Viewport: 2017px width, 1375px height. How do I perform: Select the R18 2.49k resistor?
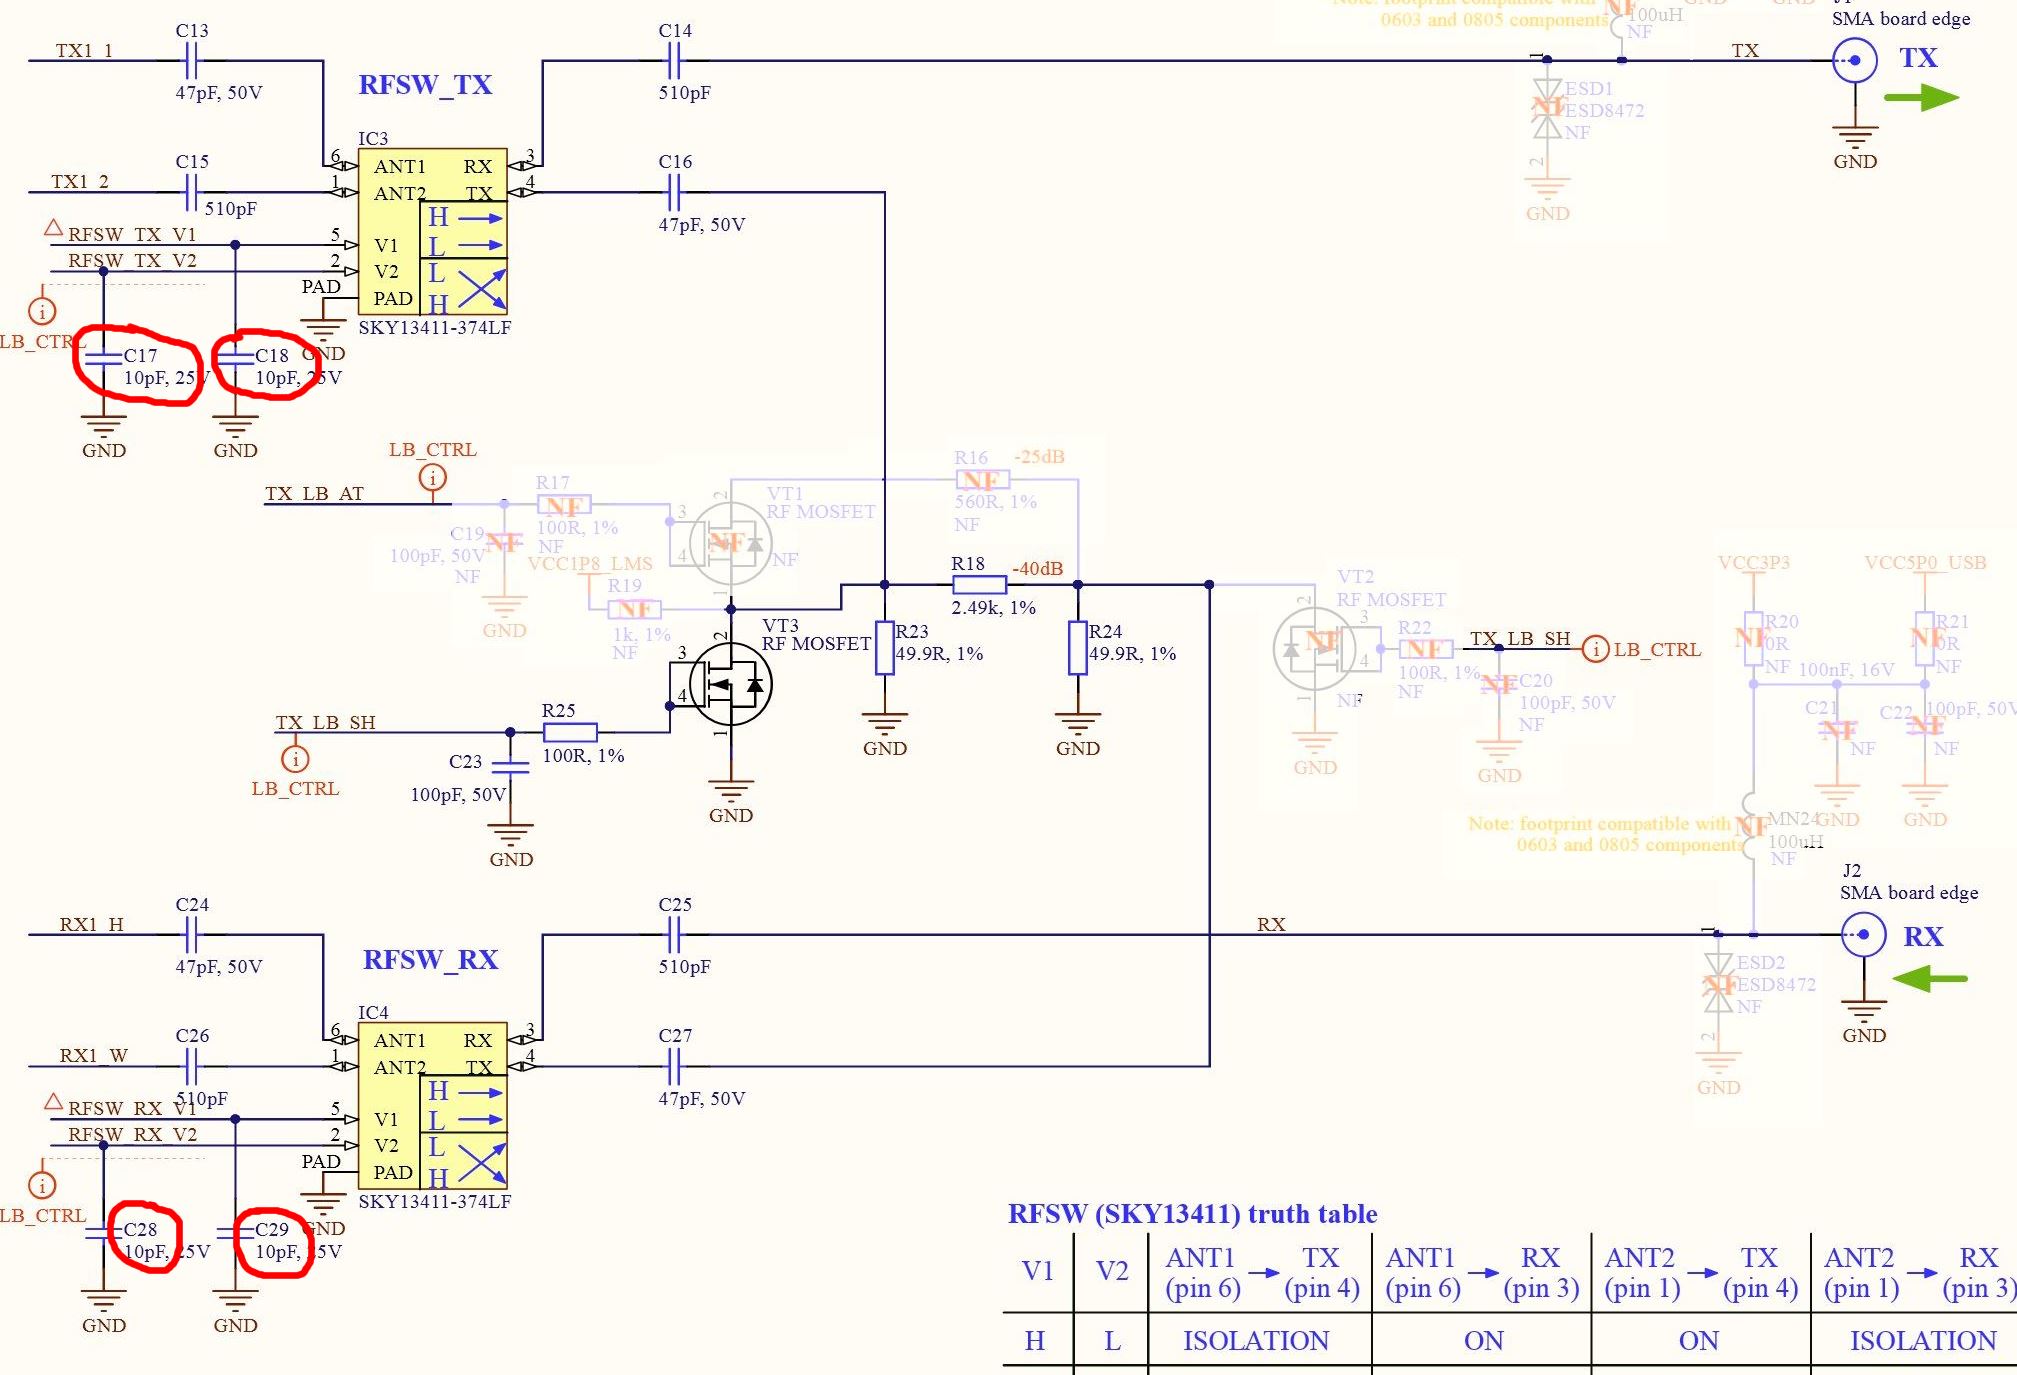coord(979,585)
